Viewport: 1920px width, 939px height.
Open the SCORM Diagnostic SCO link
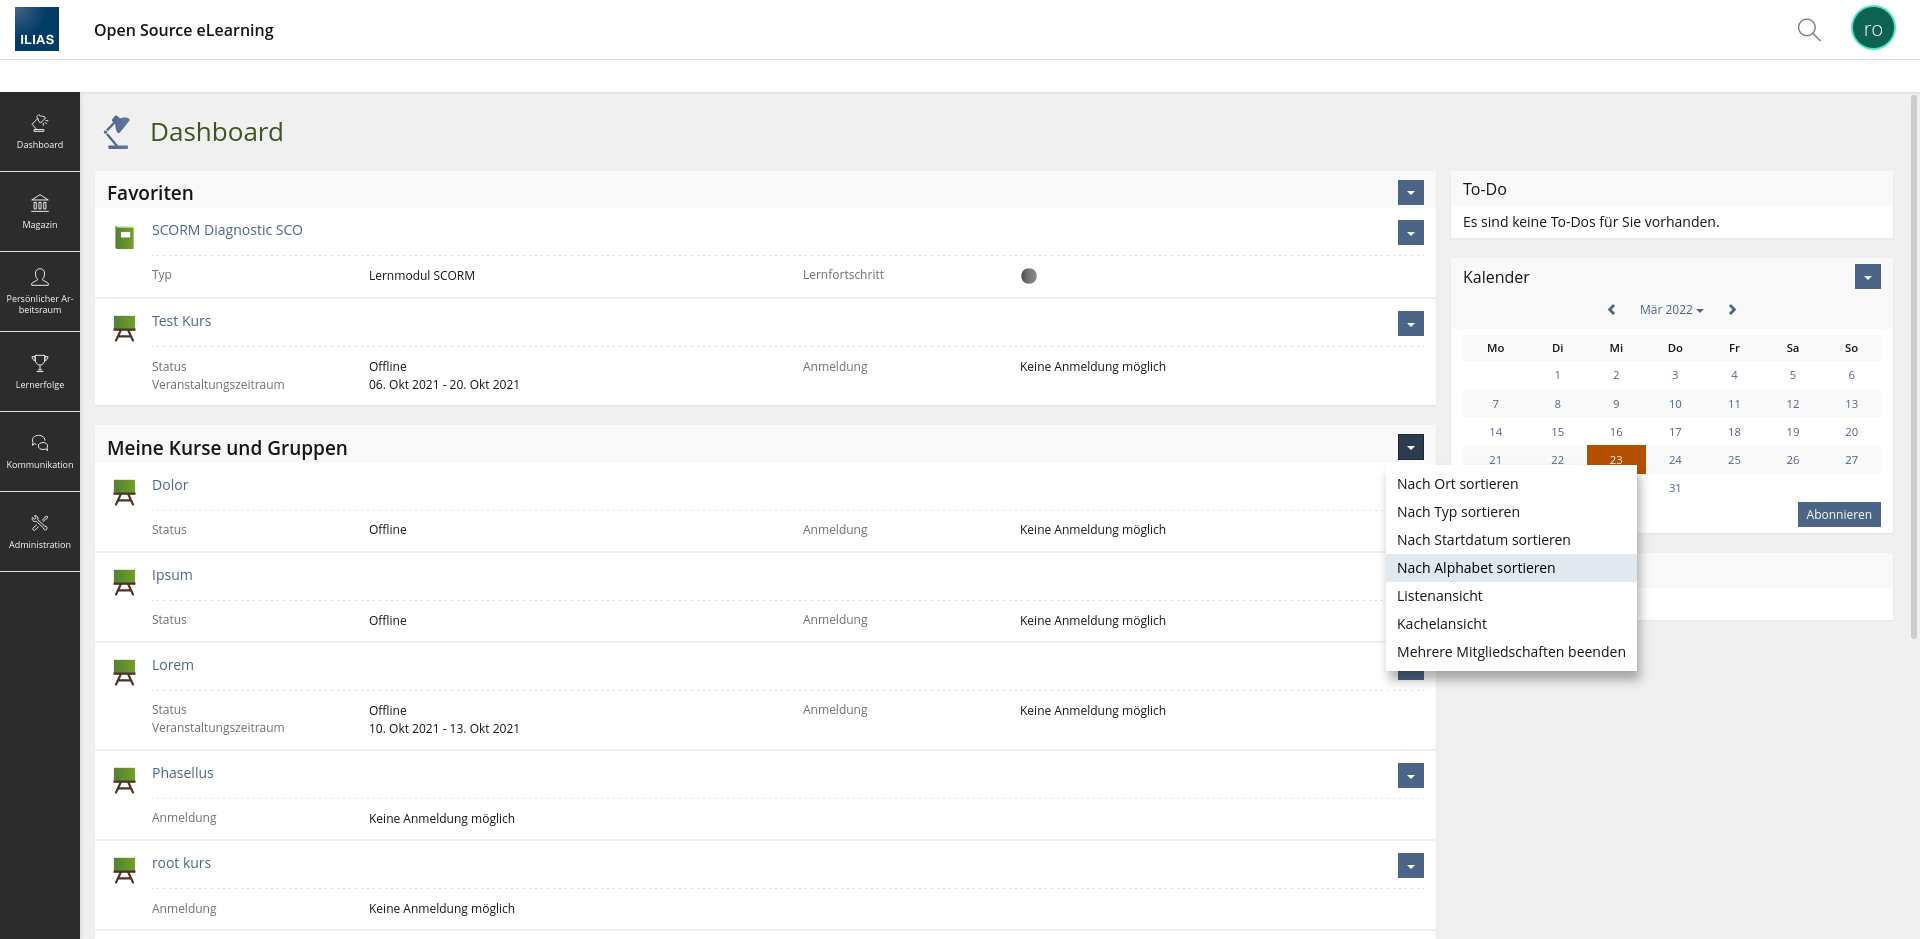[227, 230]
